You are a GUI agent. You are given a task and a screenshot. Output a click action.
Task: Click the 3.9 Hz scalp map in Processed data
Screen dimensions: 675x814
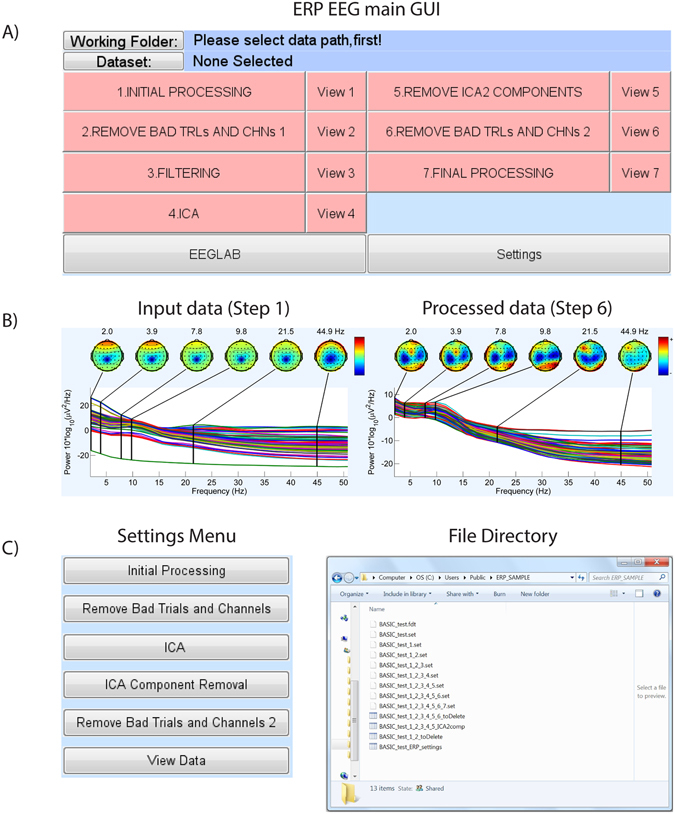pos(455,356)
